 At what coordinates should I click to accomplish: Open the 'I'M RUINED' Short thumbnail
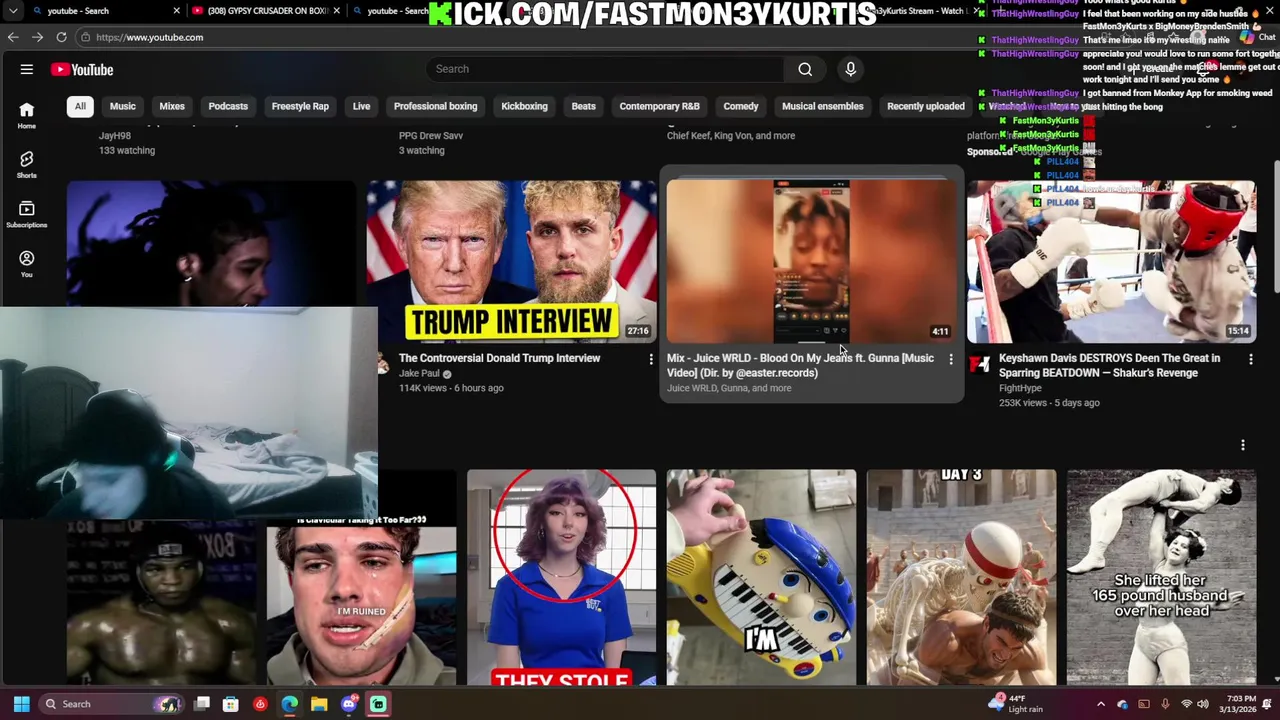pos(361,603)
